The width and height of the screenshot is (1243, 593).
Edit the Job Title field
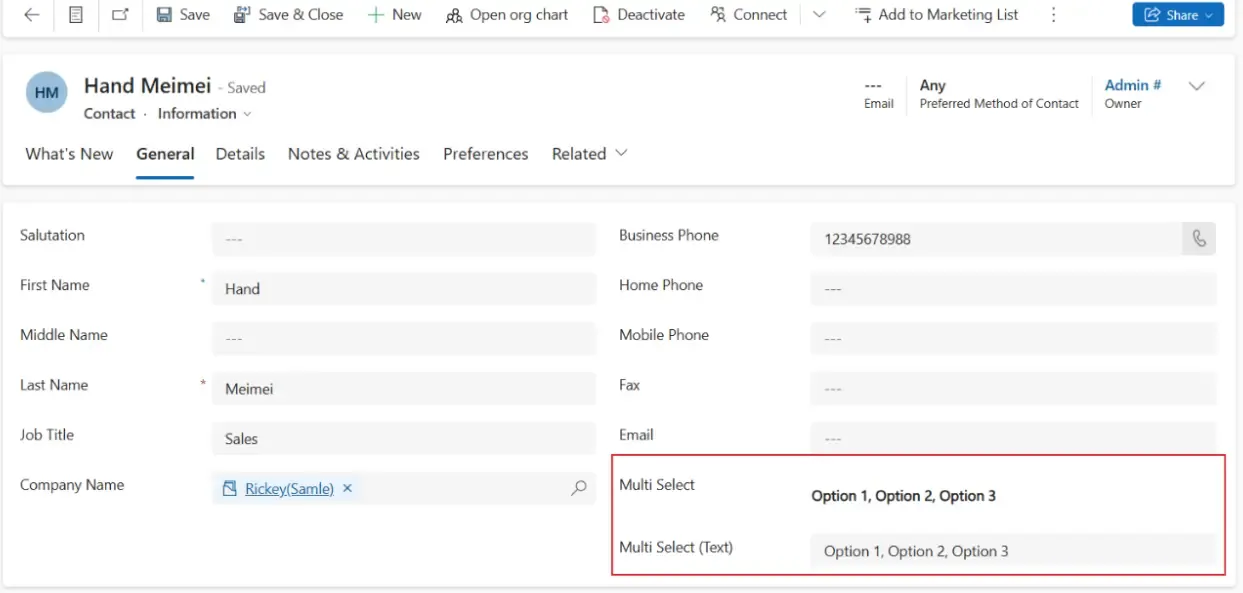pos(404,439)
